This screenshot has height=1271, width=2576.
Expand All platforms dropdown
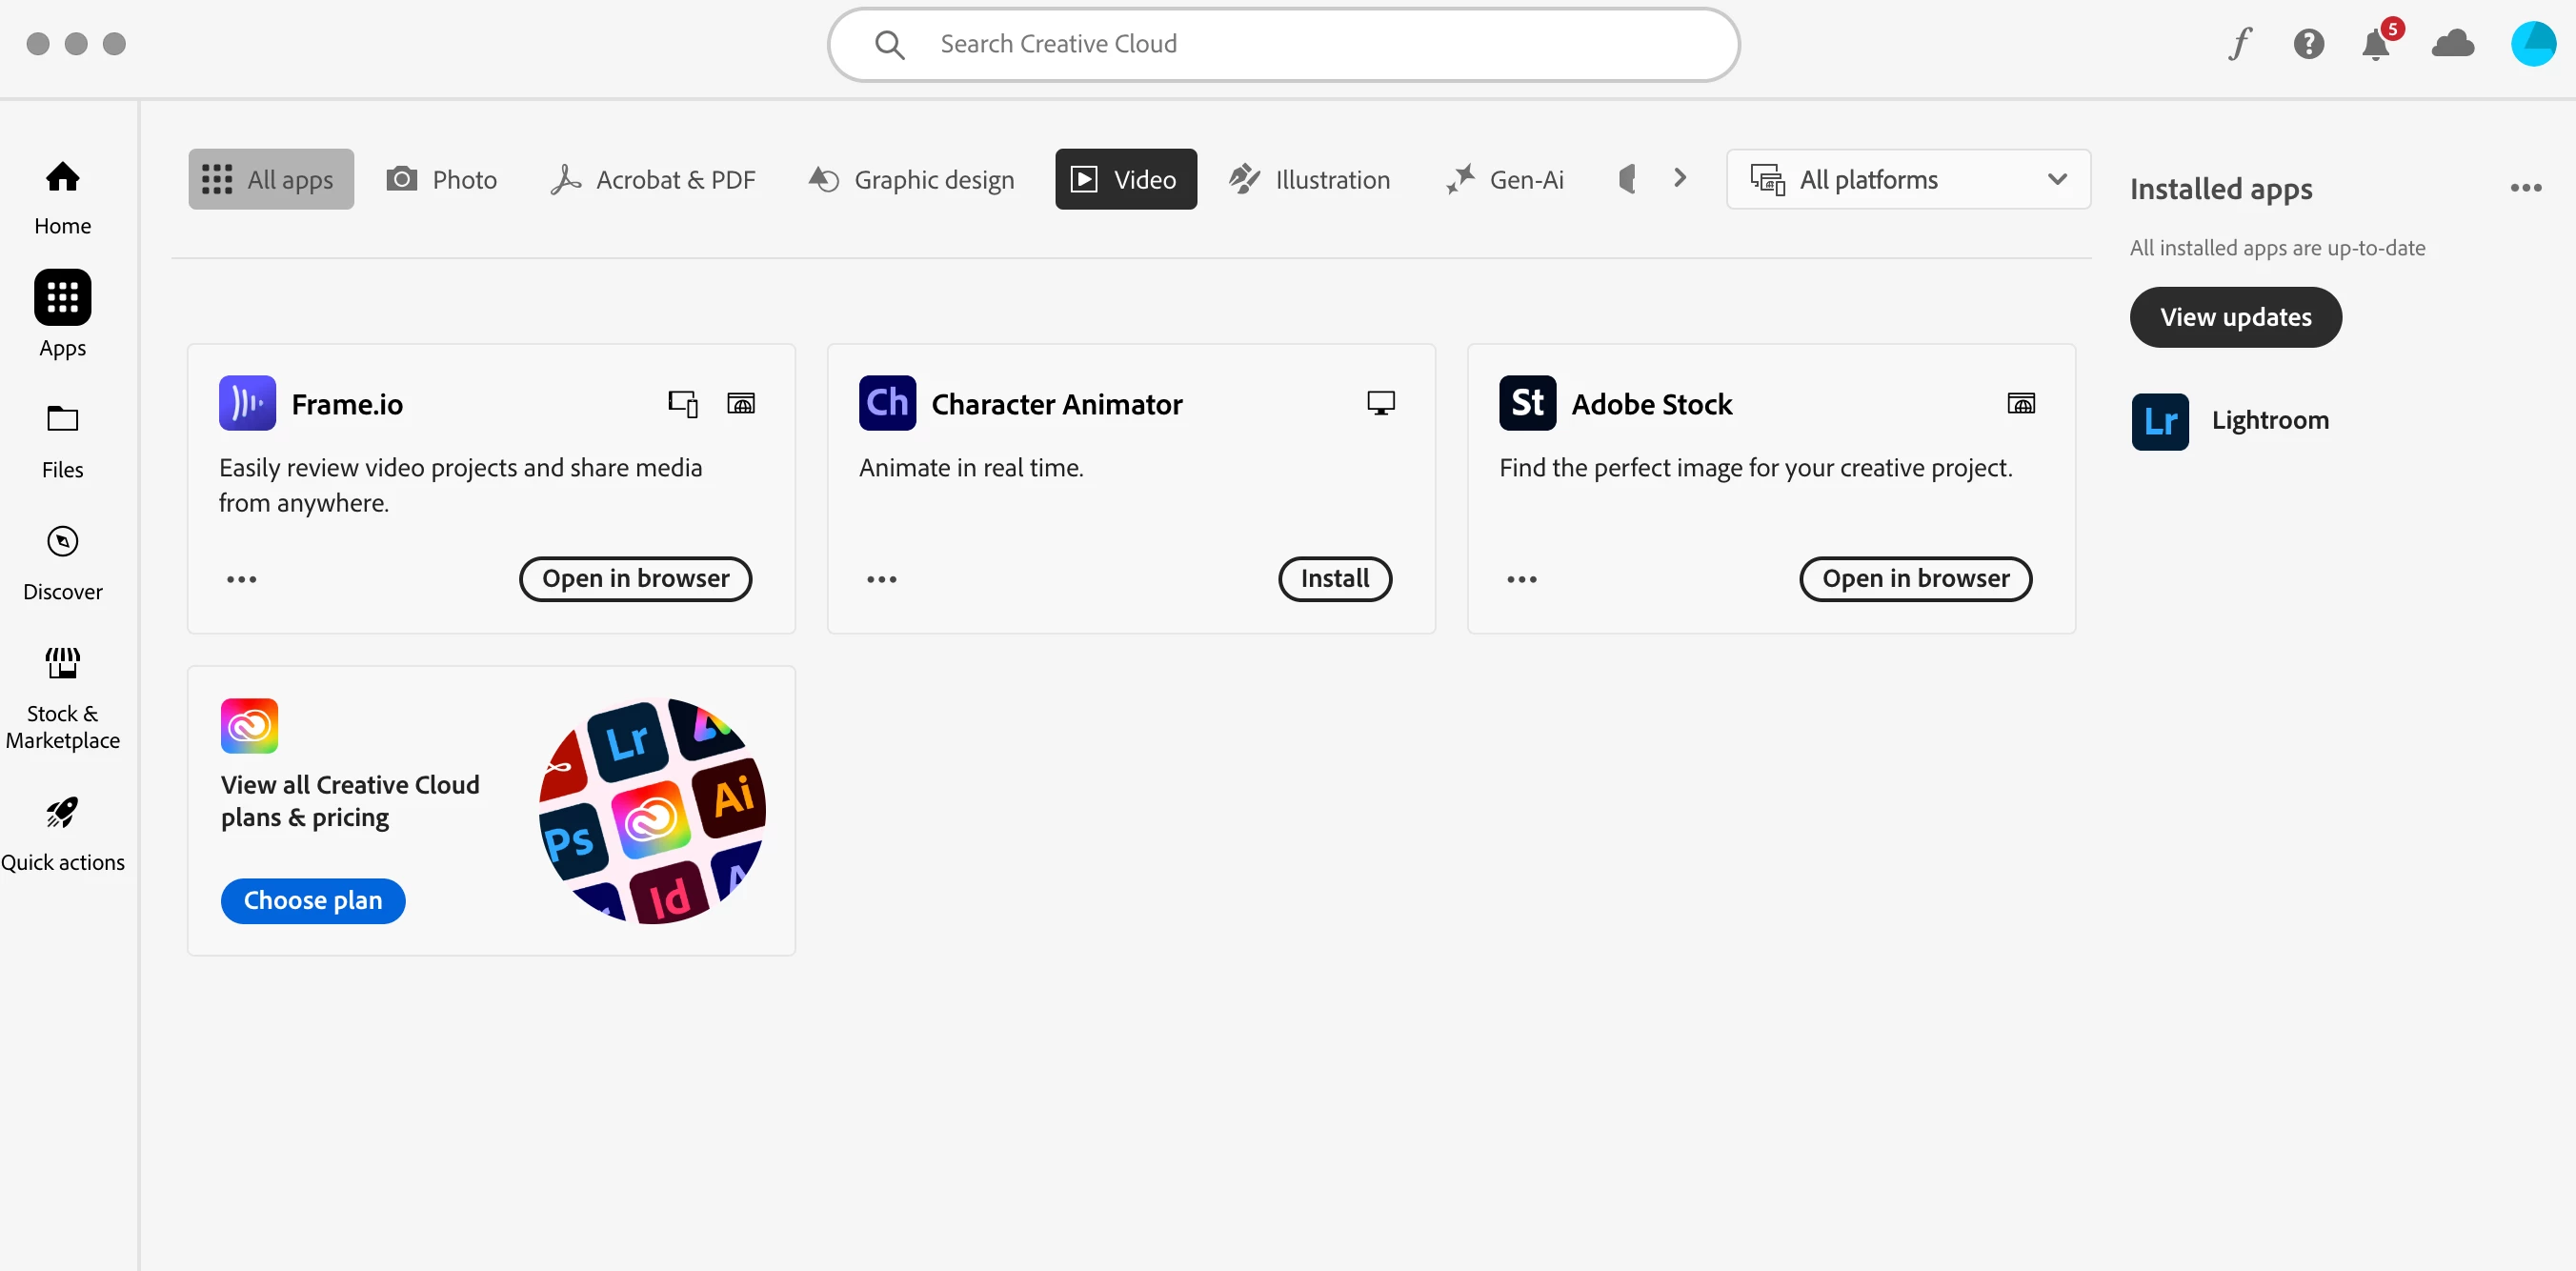pyautogui.click(x=1907, y=179)
